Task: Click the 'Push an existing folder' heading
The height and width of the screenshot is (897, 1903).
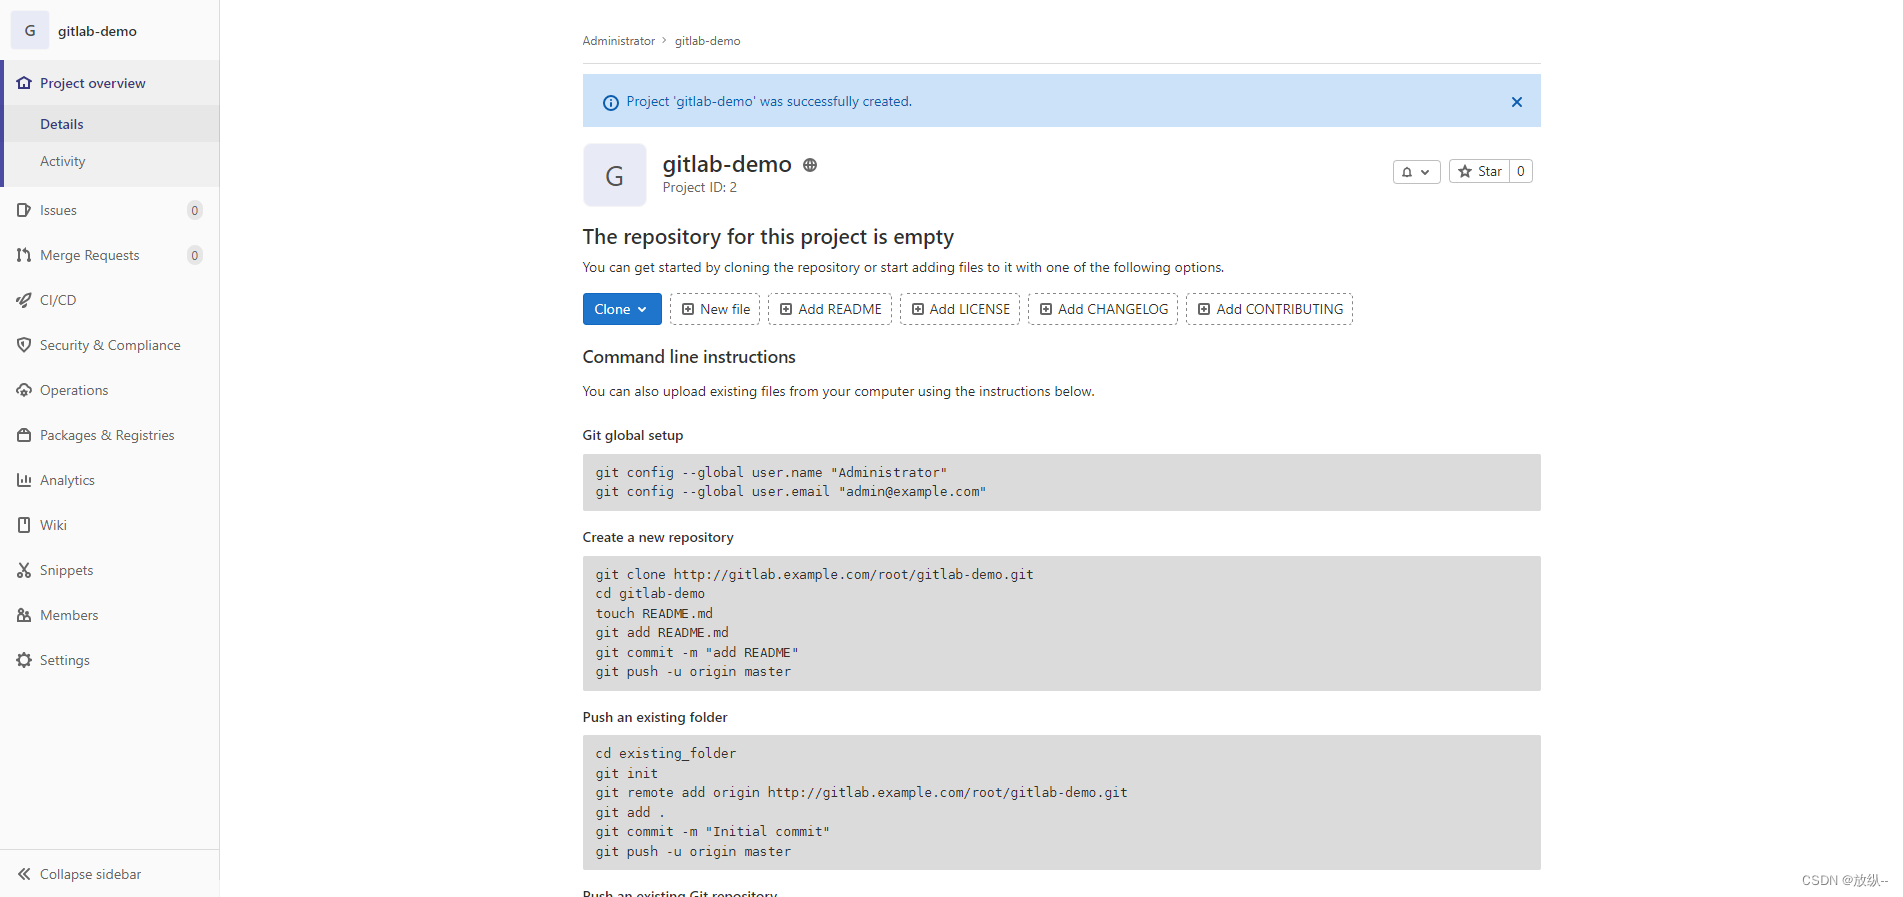Action: [x=655, y=717]
